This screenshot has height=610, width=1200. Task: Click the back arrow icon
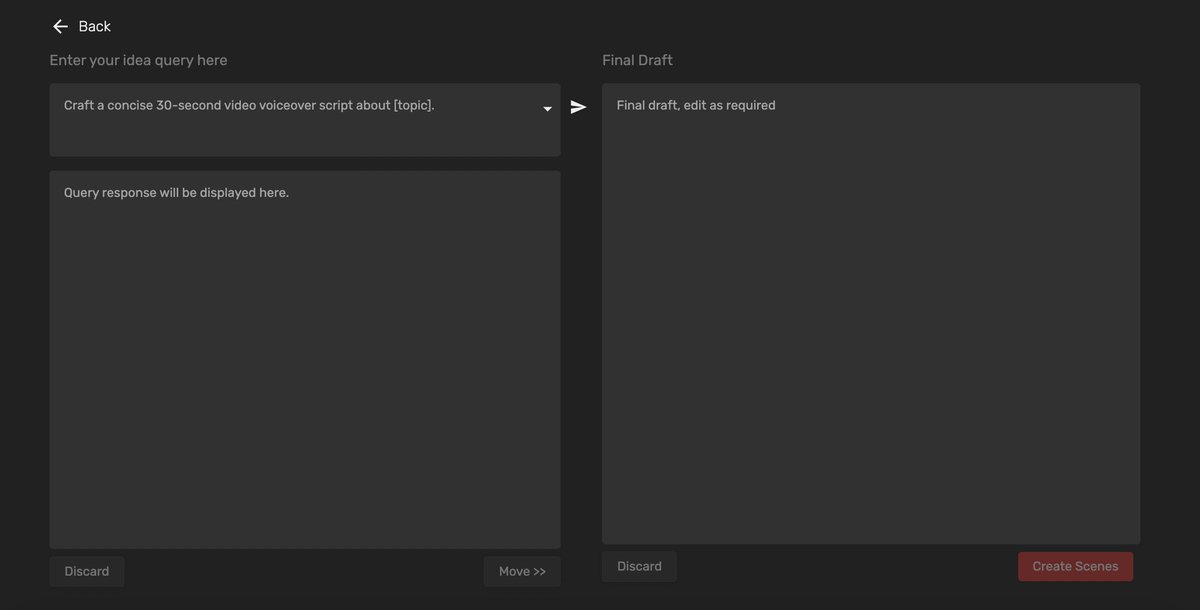pos(61,26)
